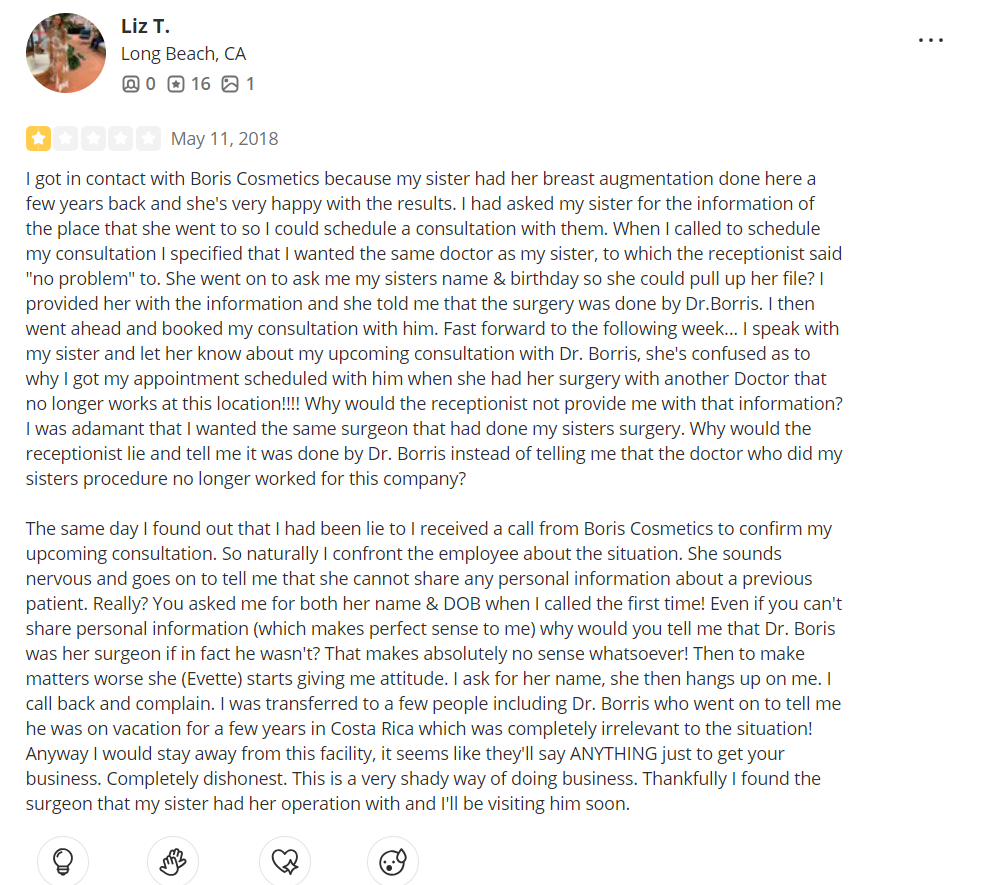Viewport: 991px width, 885px height.
Task: Click the filled first rating star
Action: 39,138
